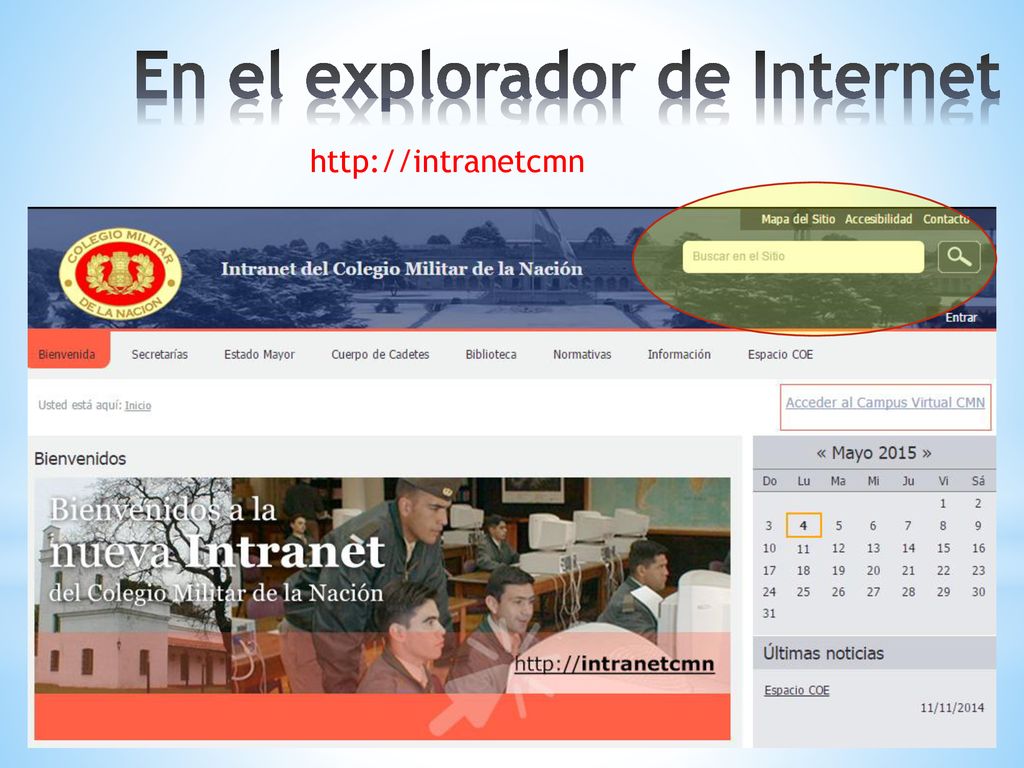Screen dimensions: 1024x768
Task: Select highlighted day 4 in calendar
Action: 803,526
